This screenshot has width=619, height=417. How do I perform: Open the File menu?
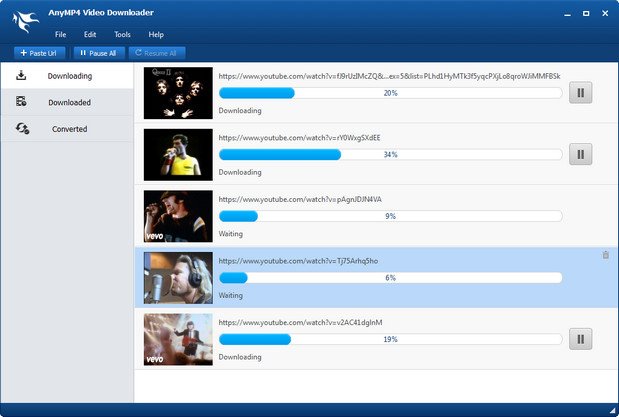(60, 34)
